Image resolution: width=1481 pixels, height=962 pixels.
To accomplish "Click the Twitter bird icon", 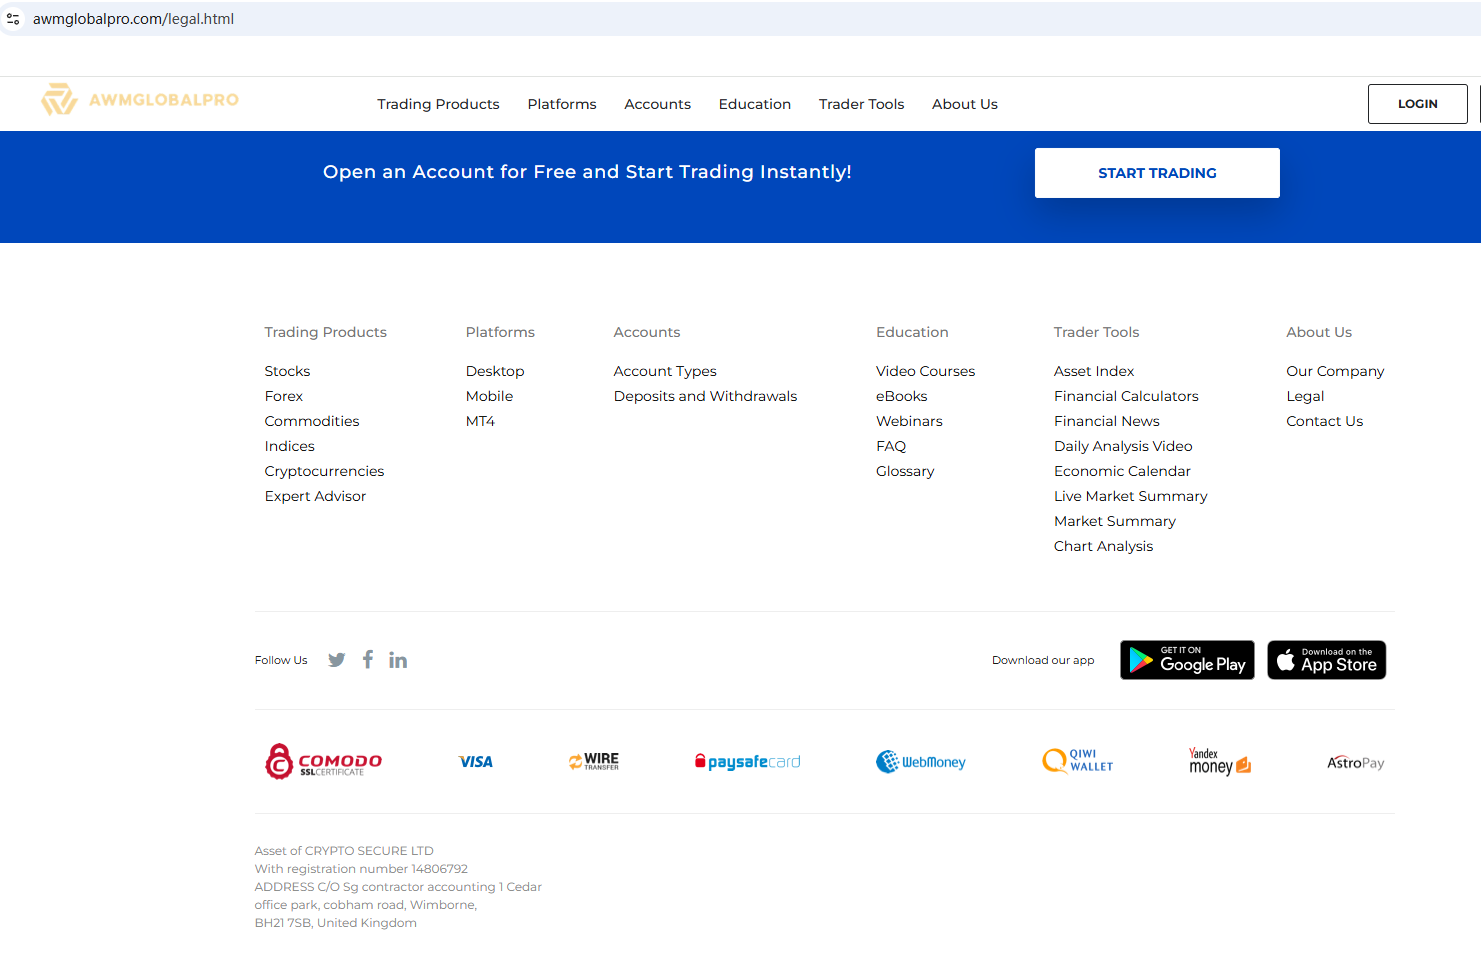I will [337, 660].
